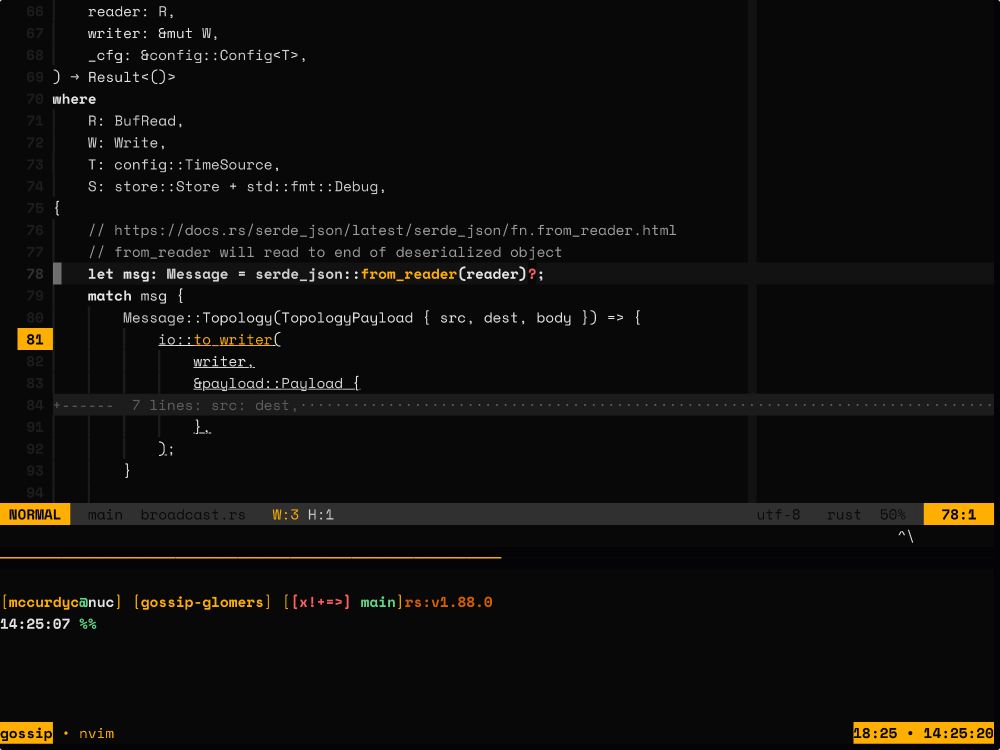This screenshot has height=750, width=1000.
Task: Click 'T: config::TimeSource,' trait bound
Action: 184,165
